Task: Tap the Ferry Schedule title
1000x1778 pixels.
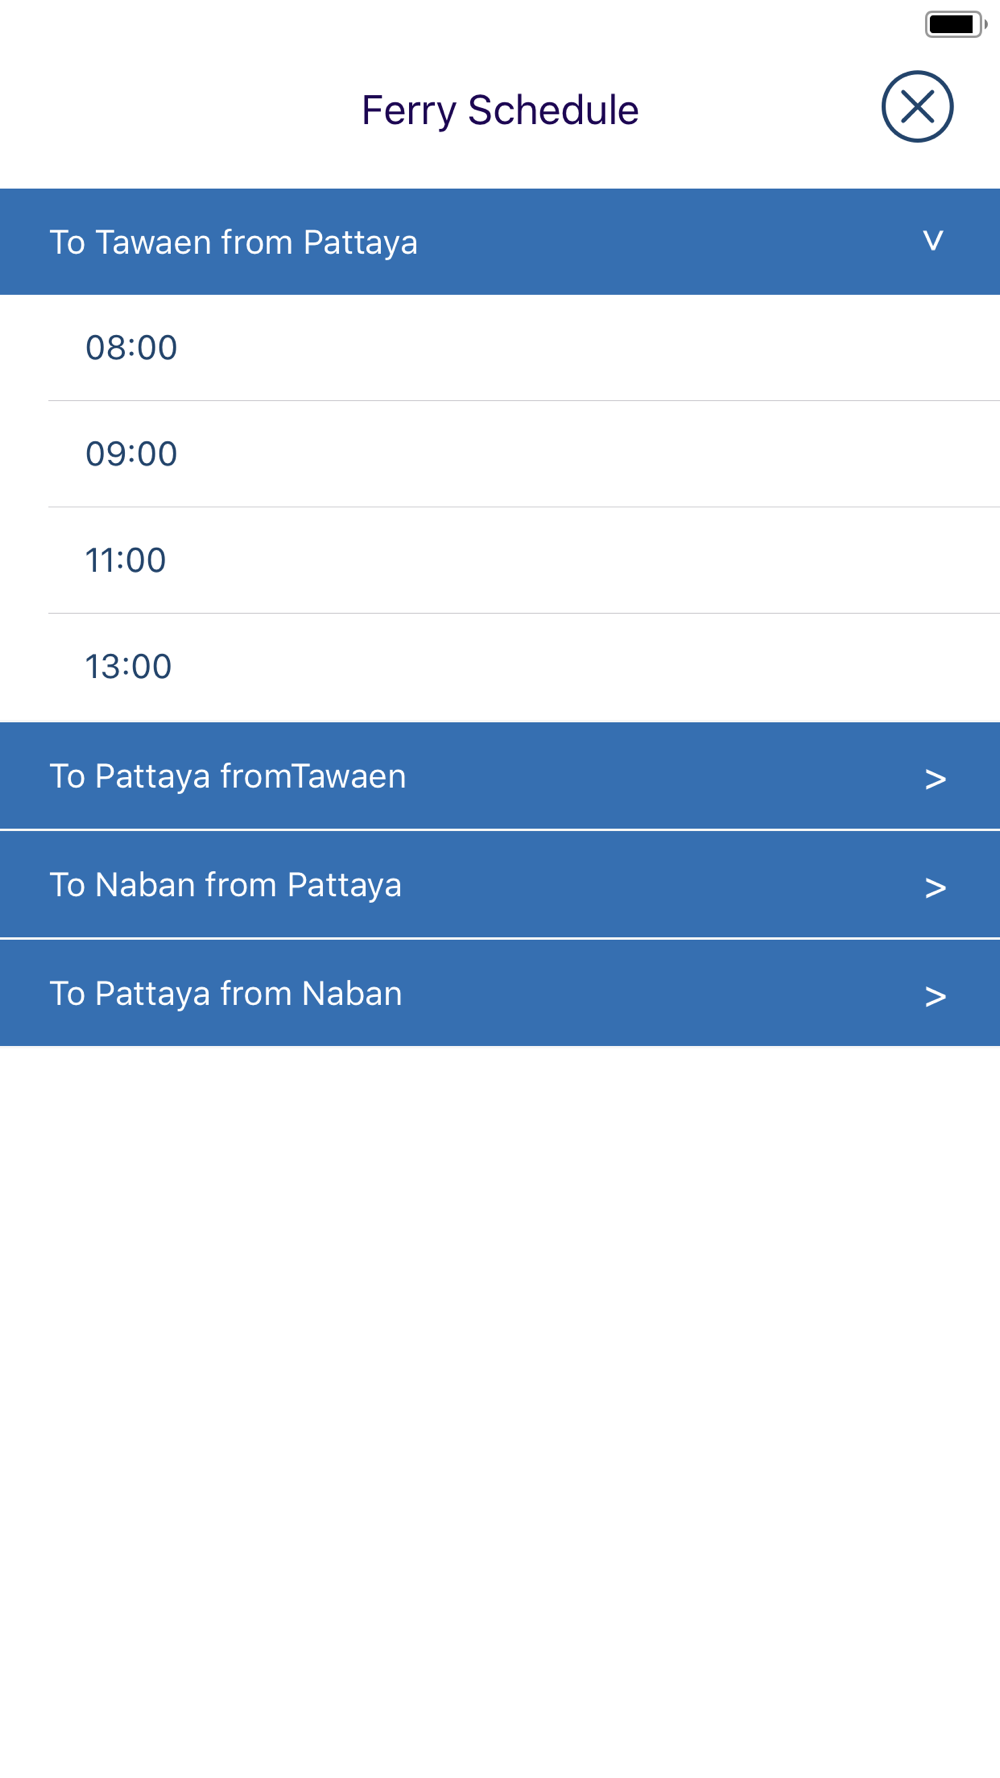Action: (500, 110)
